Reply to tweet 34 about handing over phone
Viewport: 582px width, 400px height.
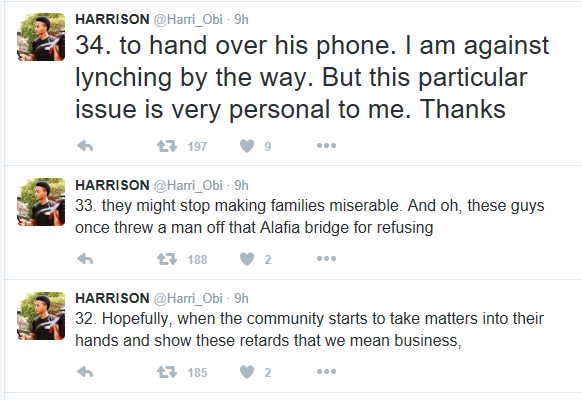pyautogui.click(x=85, y=146)
